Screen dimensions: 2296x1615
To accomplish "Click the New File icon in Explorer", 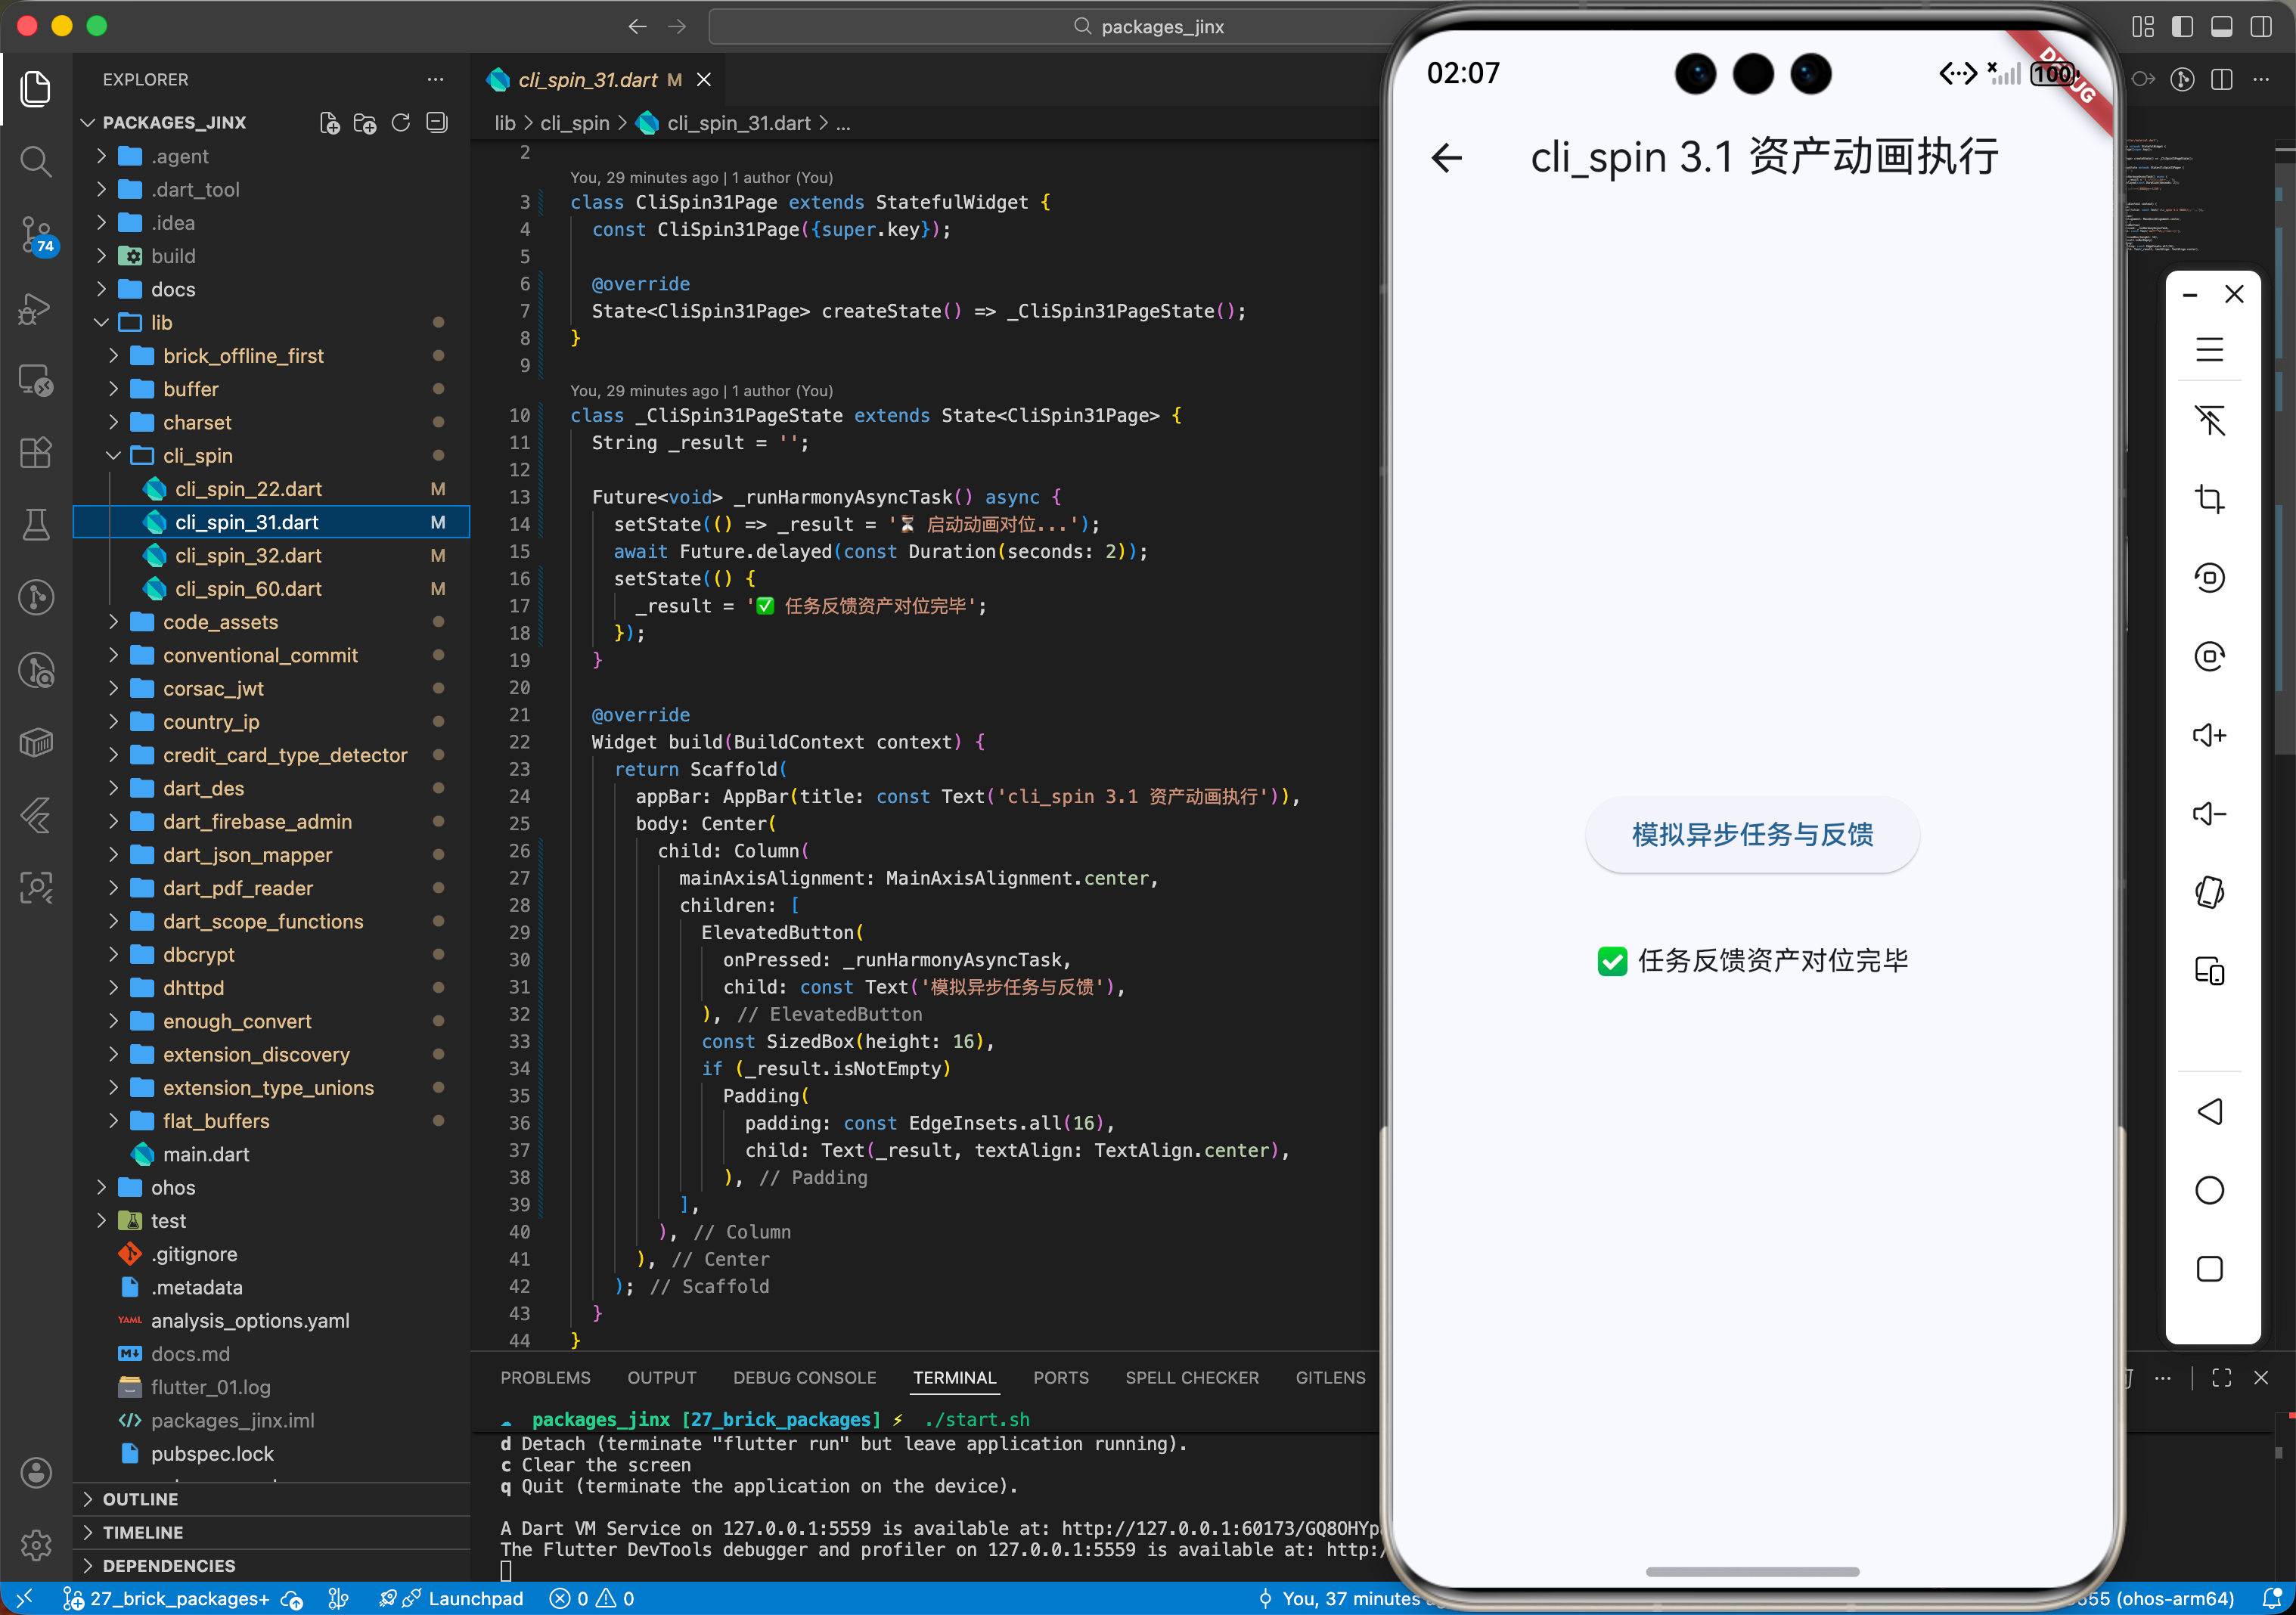I will tap(329, 122).
